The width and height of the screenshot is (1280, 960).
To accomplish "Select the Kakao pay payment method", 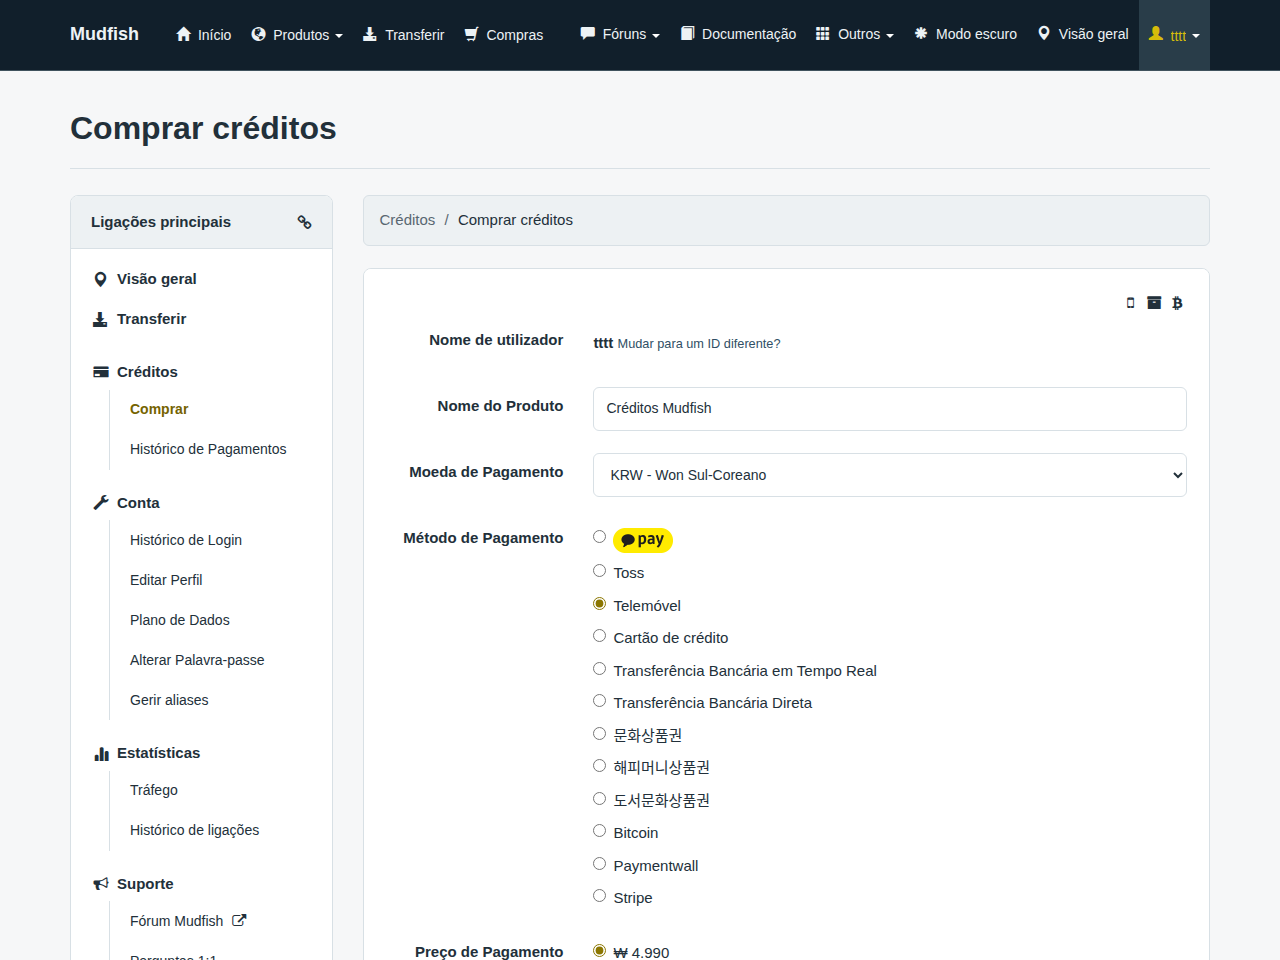I will (600, 537).
